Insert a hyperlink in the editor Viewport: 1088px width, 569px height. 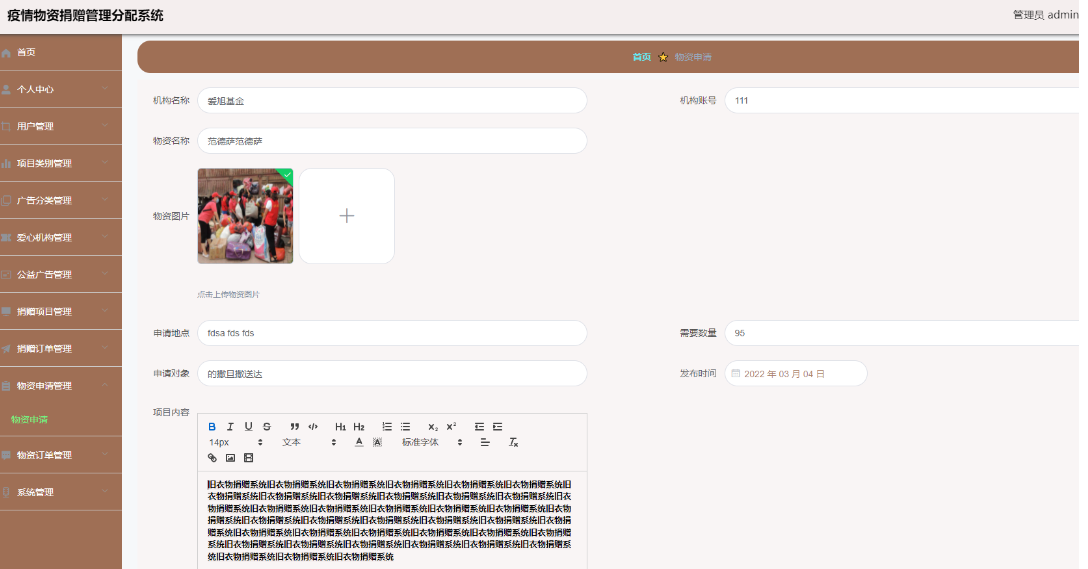pos(212,458)
